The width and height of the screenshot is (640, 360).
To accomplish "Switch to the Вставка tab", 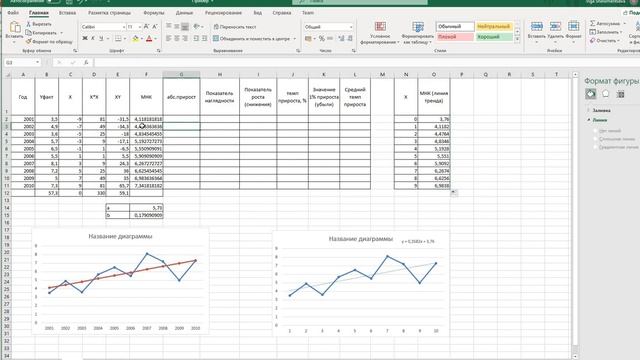I will coord(67,13).
